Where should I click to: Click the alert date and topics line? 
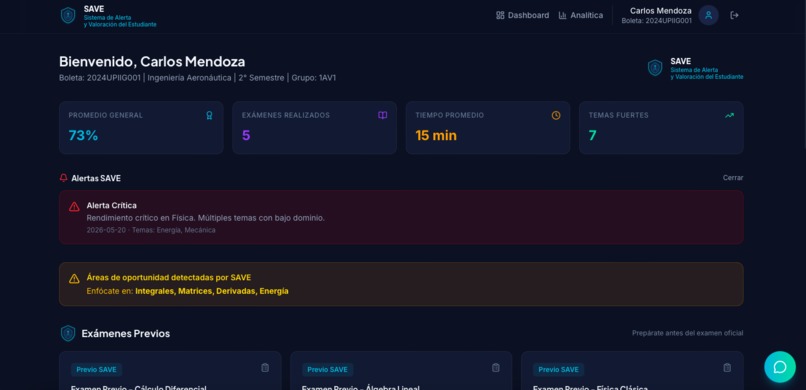tap(151, 230)
